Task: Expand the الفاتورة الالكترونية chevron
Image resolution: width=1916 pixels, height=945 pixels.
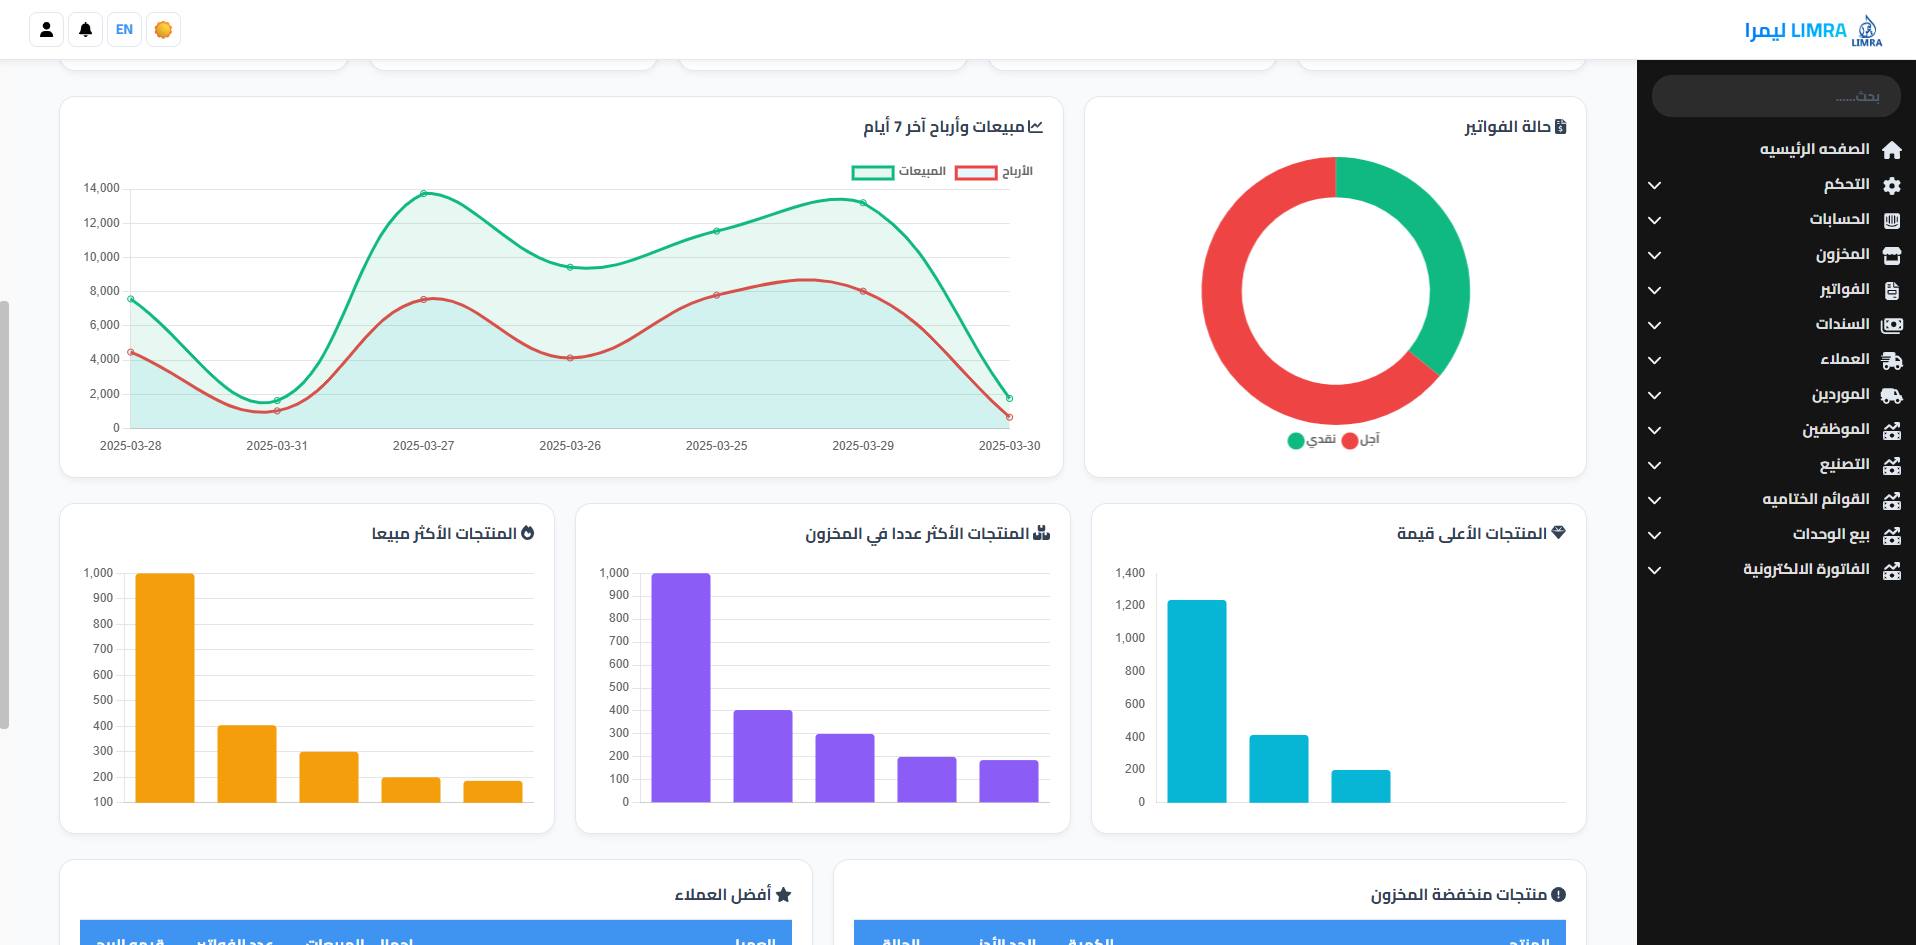Action: point(1654,570)
